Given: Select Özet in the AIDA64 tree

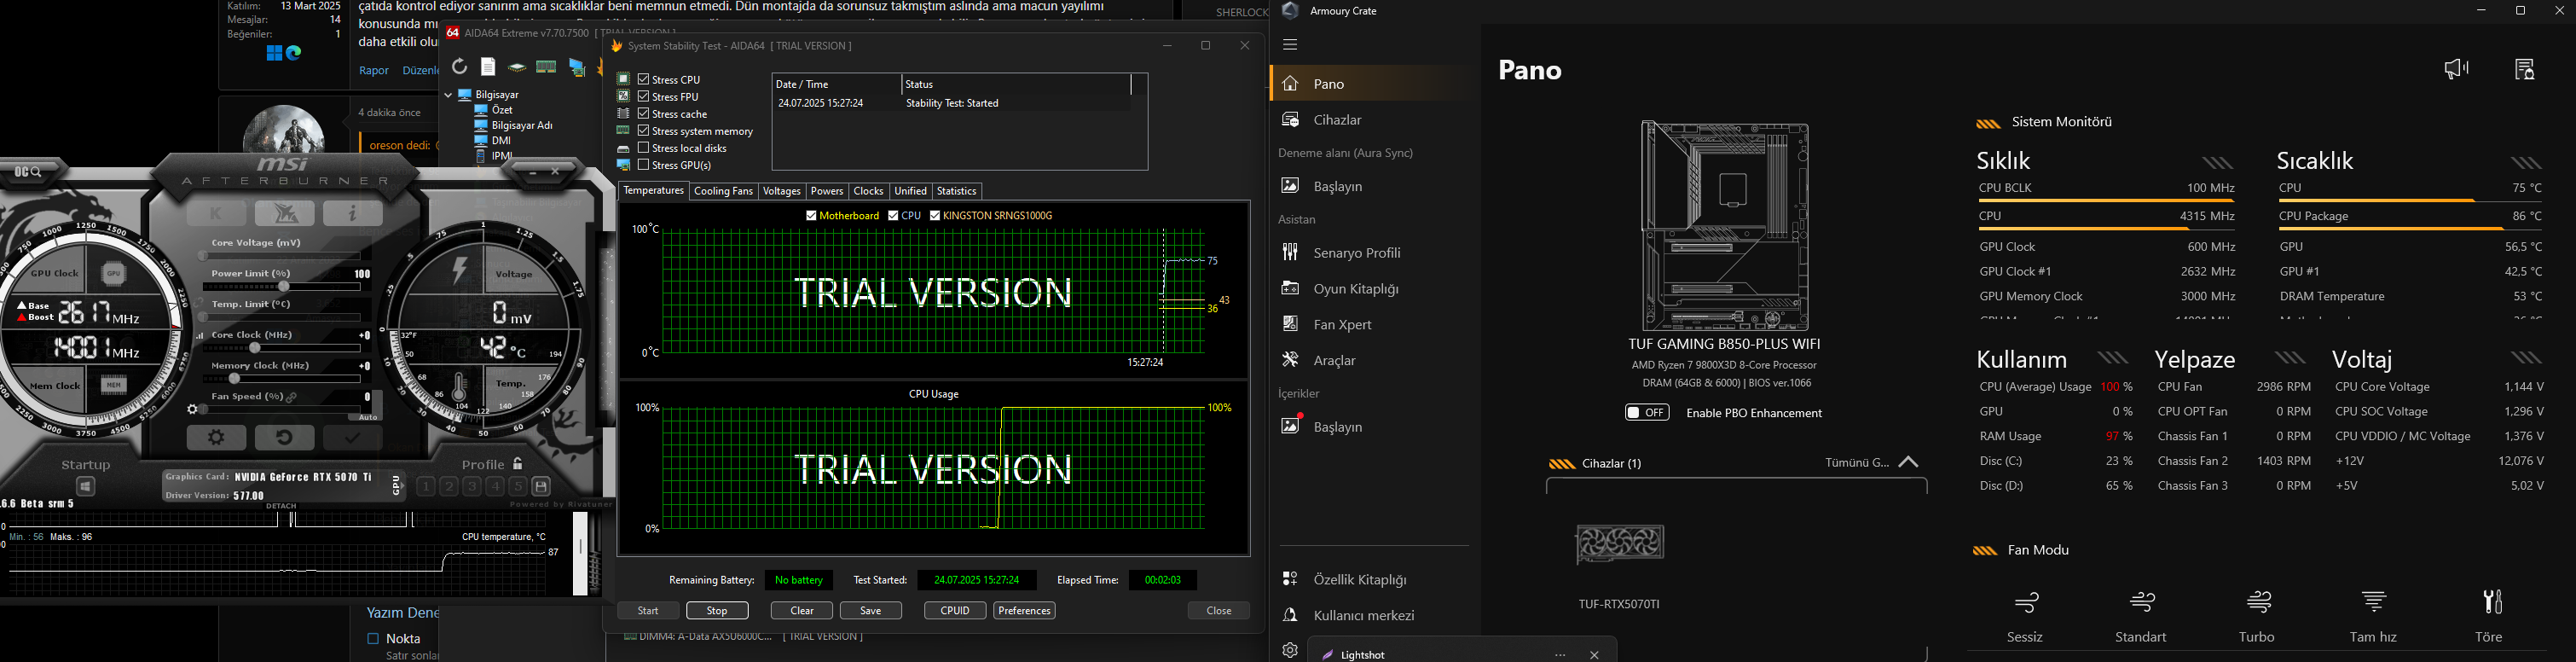Looking at the screenshot, I should point(503,110).
